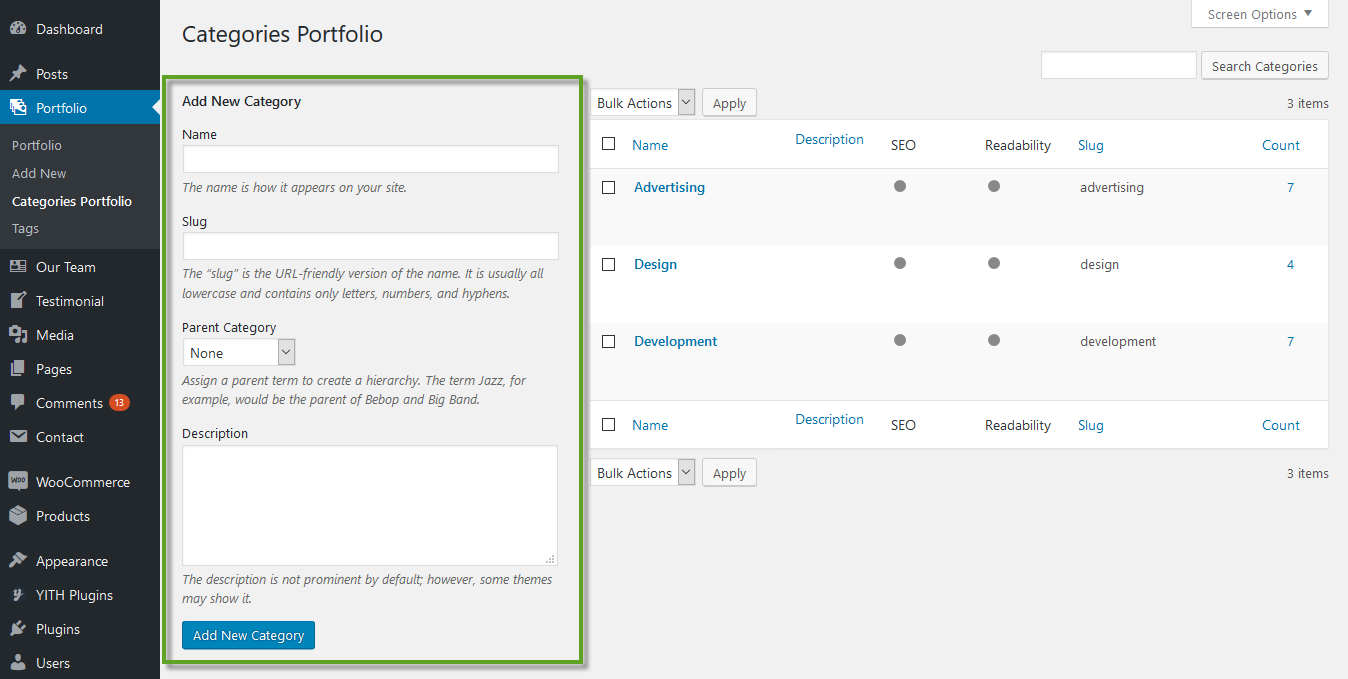Image resolution: width=1348 pixels, height=679 pixels.
Task: Tick the Advertising category checkbox
Action: (x=608, y=187)
